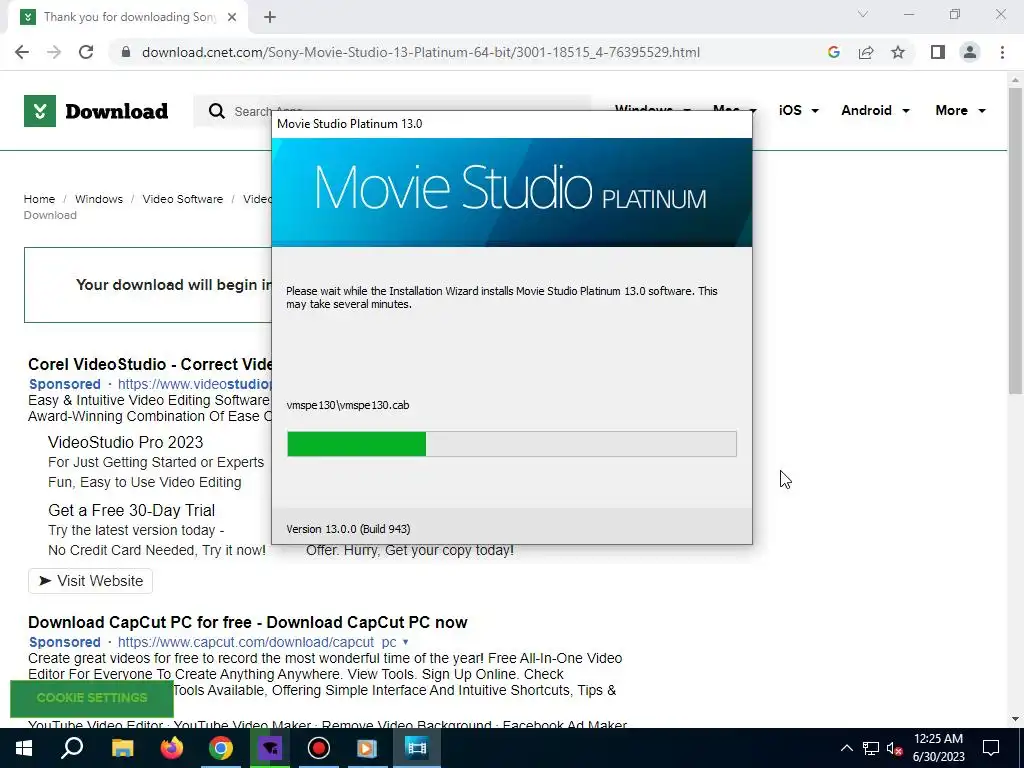Bookmark this page with the star
The height and width of the screenshot is (768, 1024).
click(x=898, y=52)
